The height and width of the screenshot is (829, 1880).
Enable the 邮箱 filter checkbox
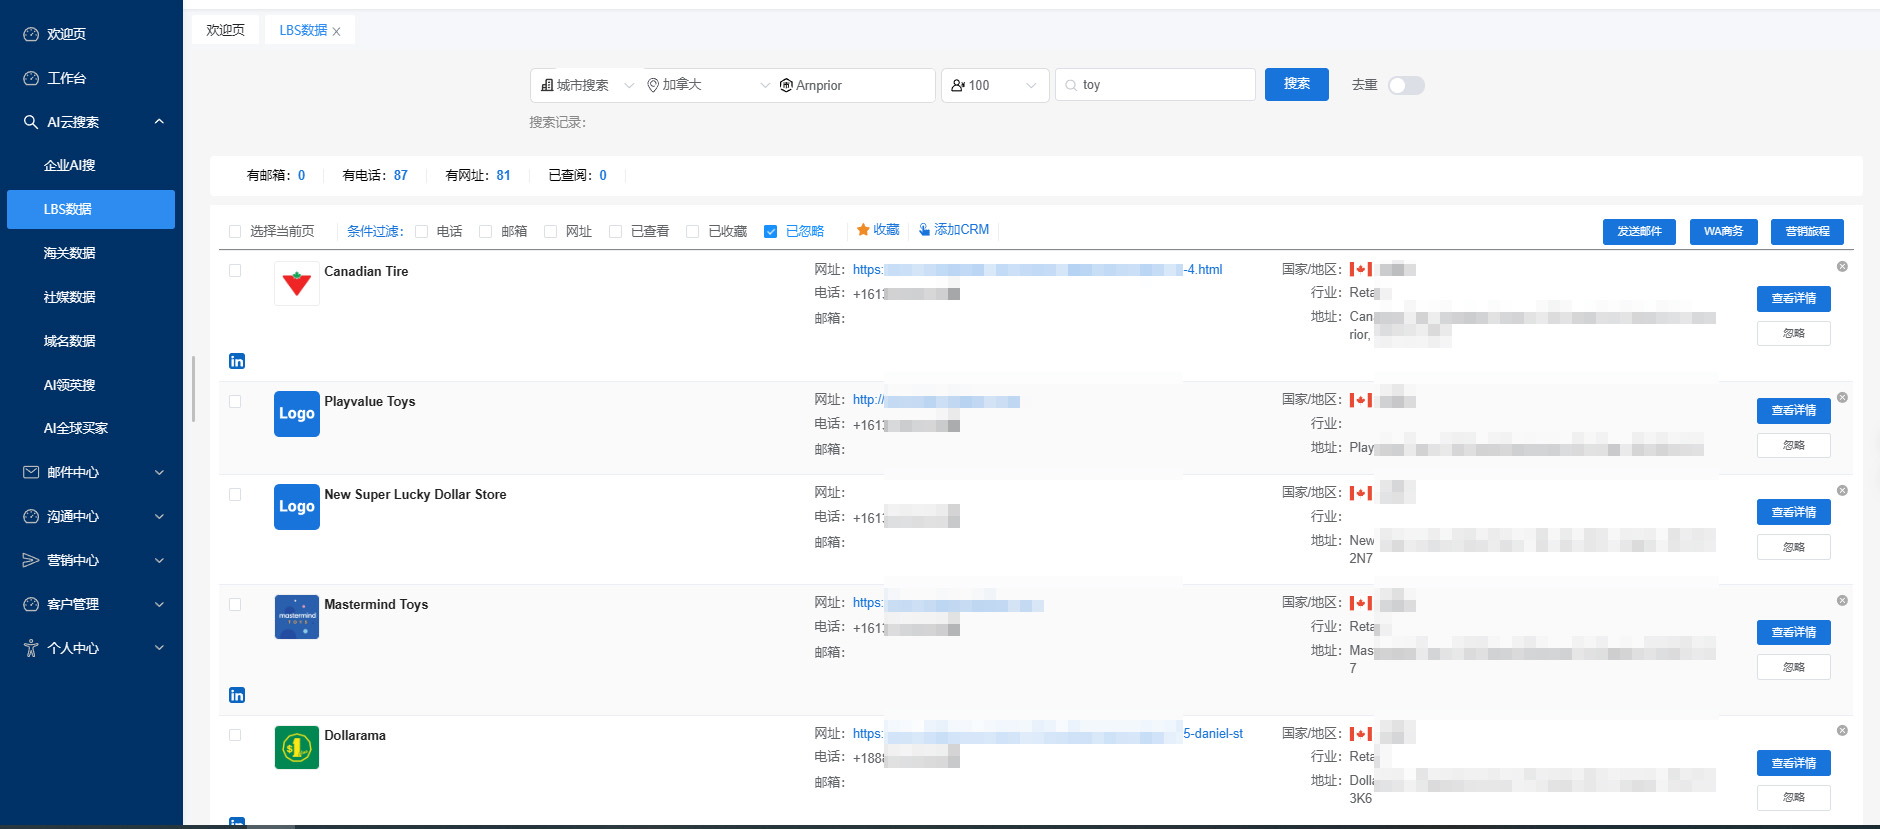tap(486, 232)
